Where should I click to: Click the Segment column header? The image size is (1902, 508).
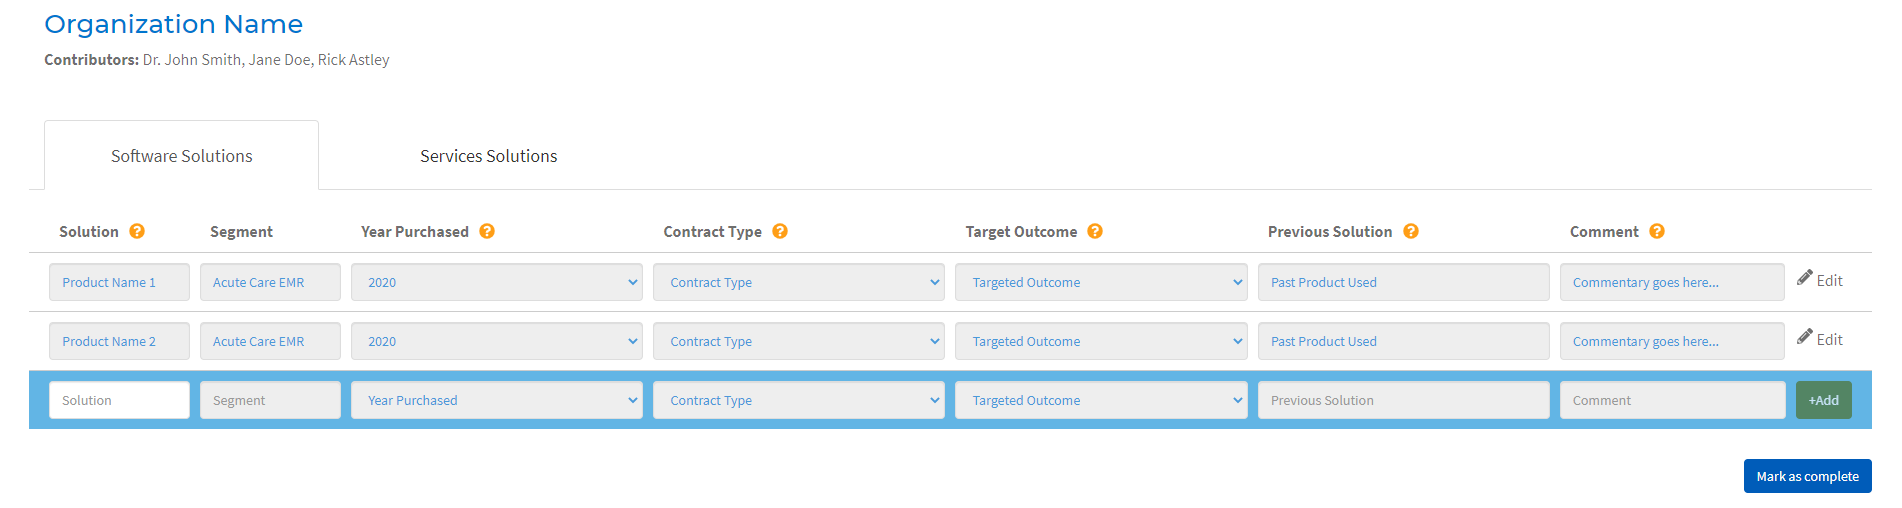coord(241,231)
